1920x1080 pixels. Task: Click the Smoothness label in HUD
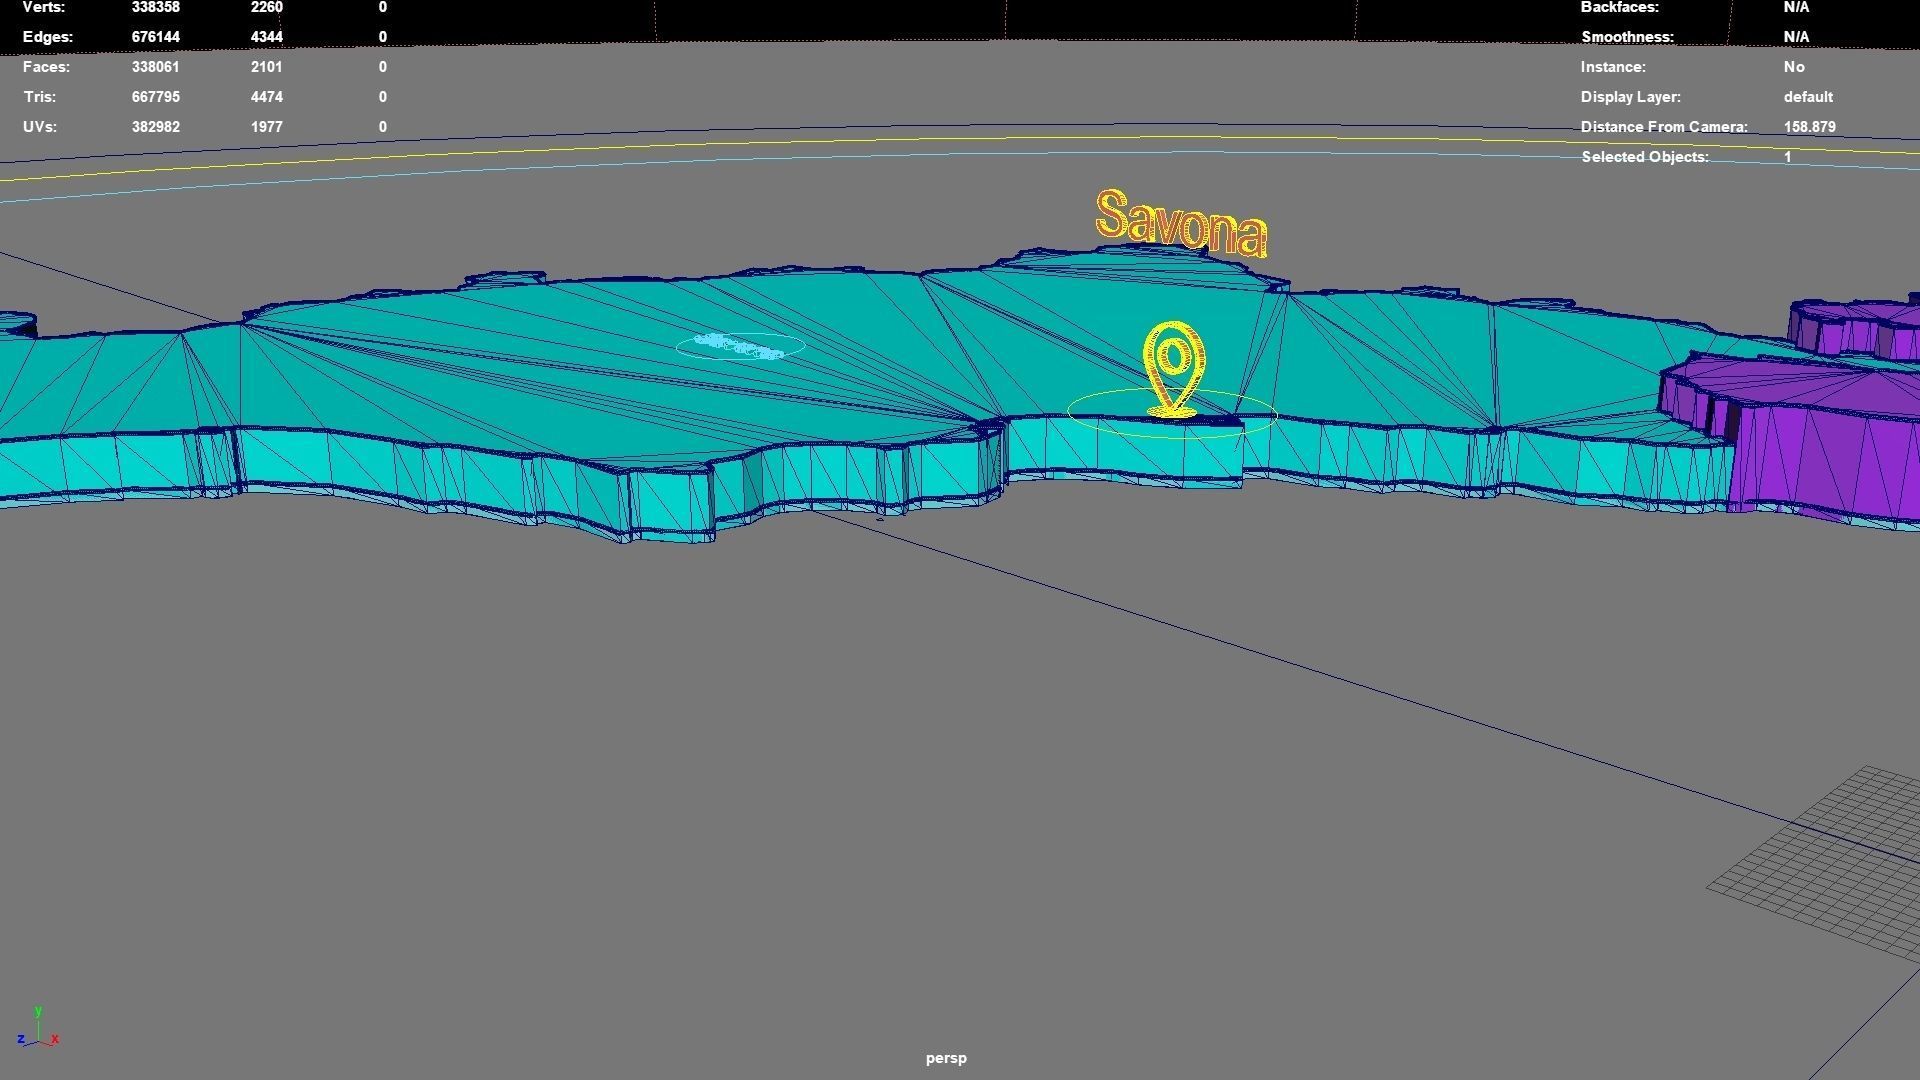coord(1626,37)
